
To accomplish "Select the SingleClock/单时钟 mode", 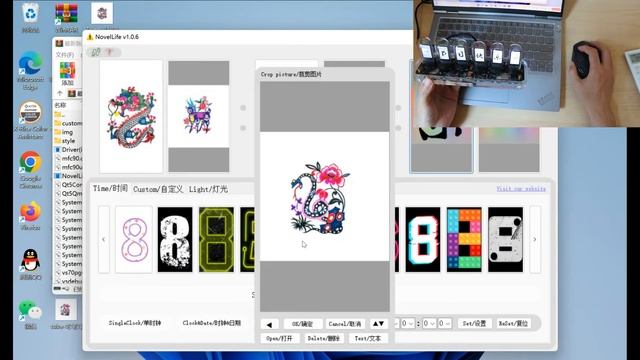I will pyautogui.click(x=135, y=323).
